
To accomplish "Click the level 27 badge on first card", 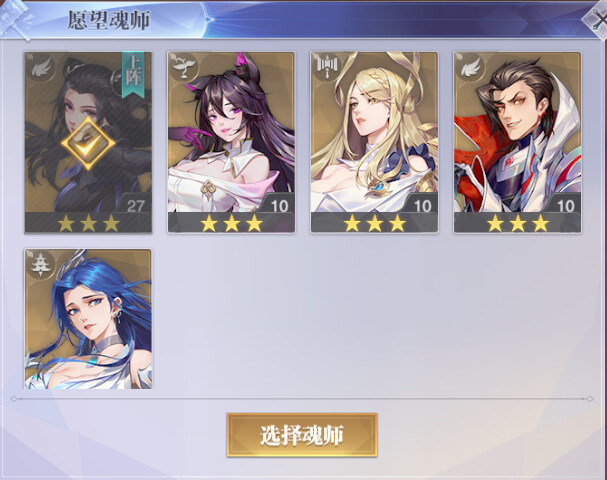I will pos(135,205).
